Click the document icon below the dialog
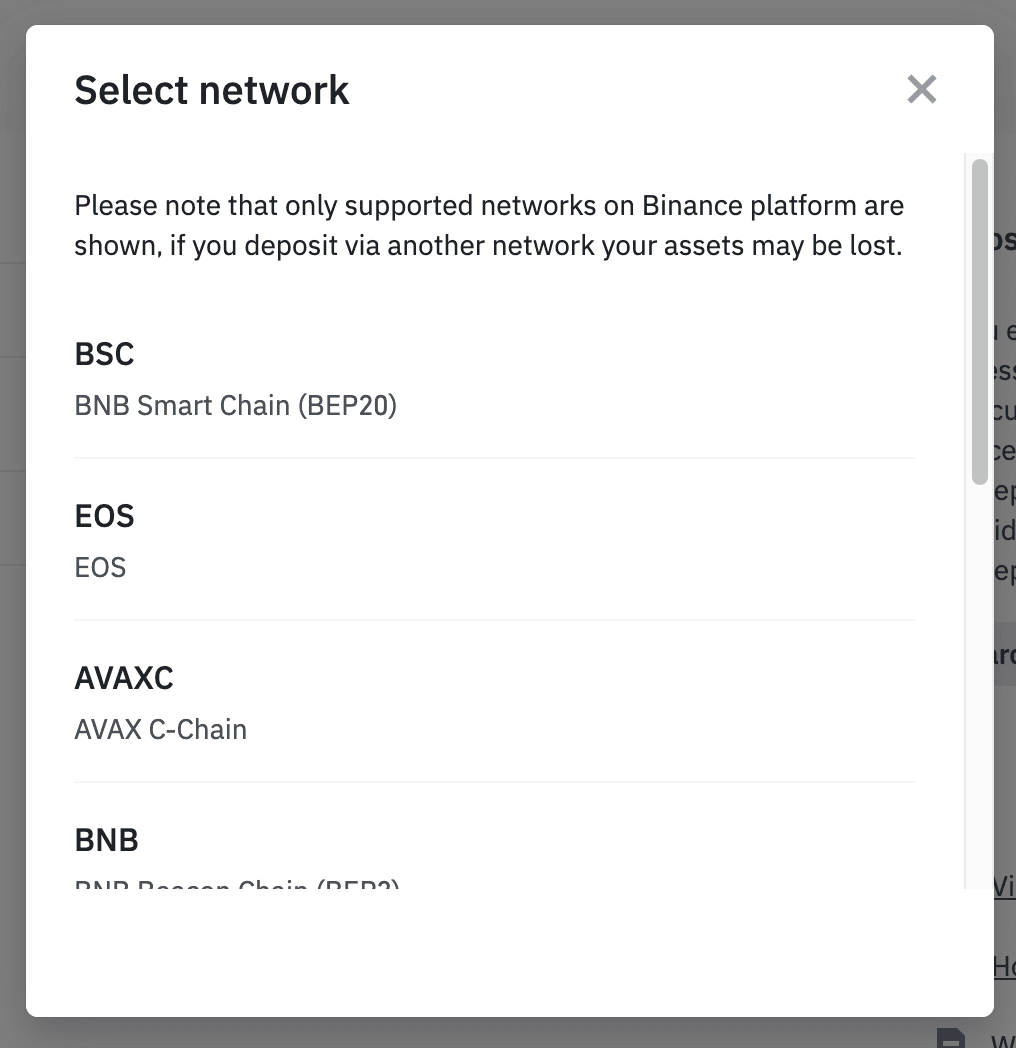Viewport: 1016px width, 1048px height. pos(951,1038)
